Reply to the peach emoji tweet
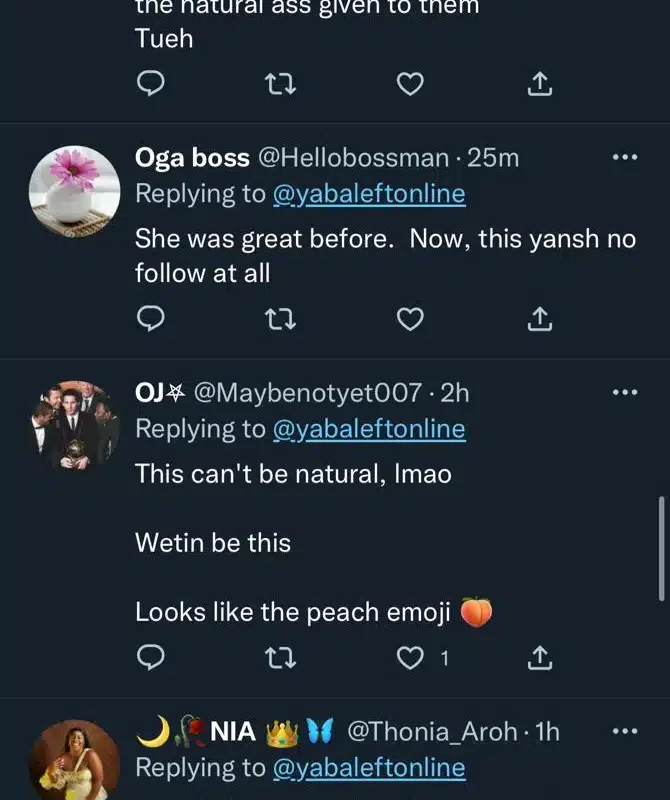The image size is (670, 800). tap(150, 657)
